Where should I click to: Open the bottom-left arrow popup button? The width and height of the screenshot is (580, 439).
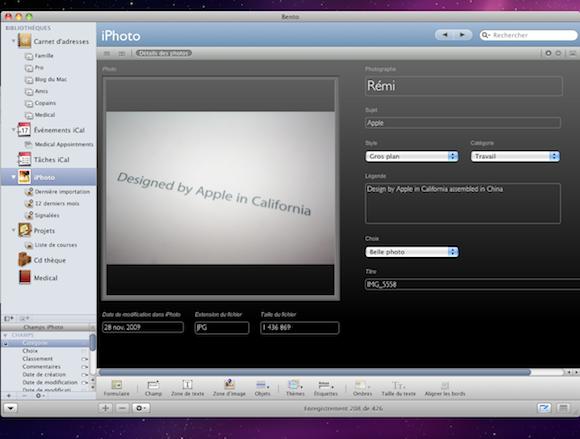click(x=11, y=408)
